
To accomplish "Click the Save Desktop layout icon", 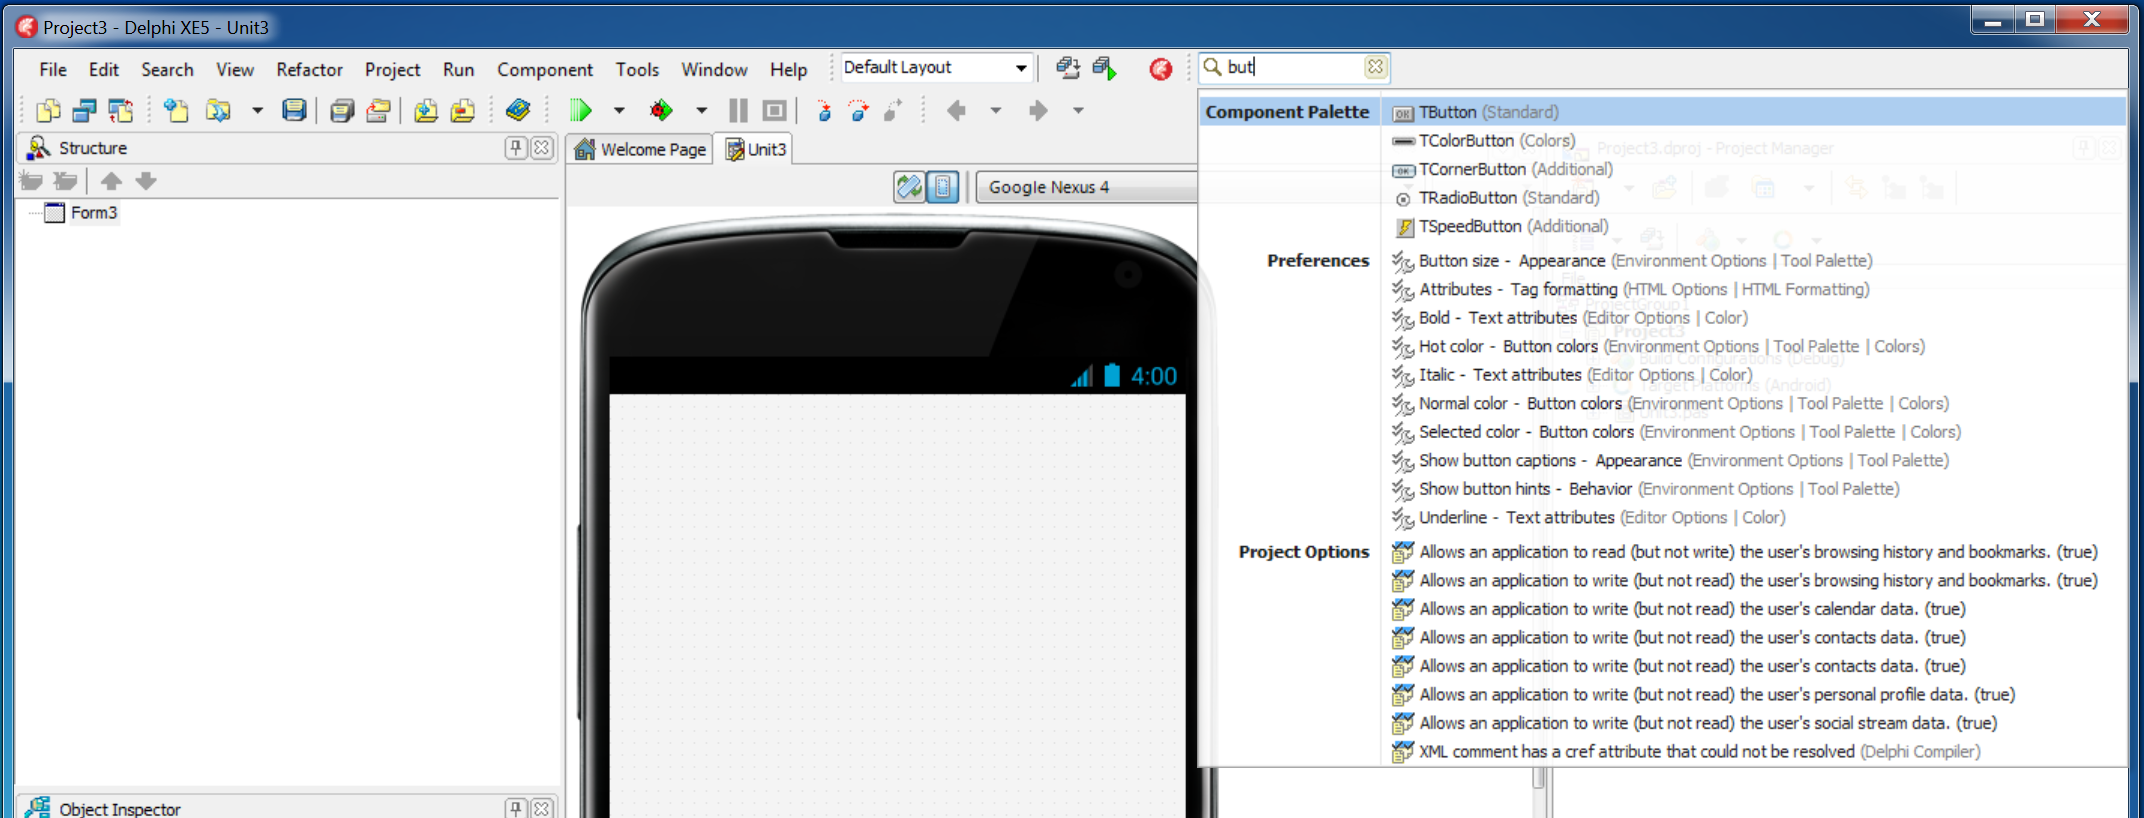I will coord(1068,68).
